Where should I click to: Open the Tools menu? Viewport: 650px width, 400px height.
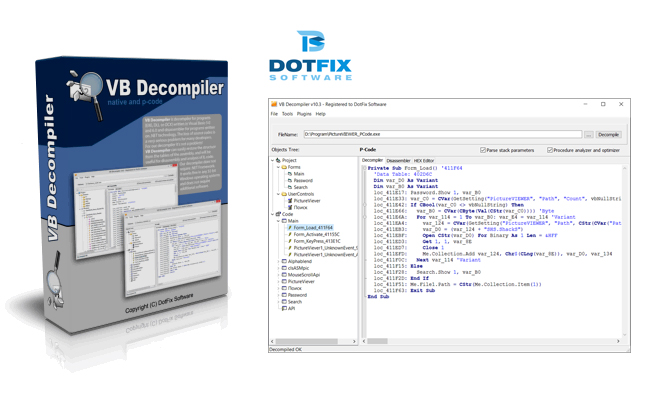pyautogui.click(x=287, y=114)
